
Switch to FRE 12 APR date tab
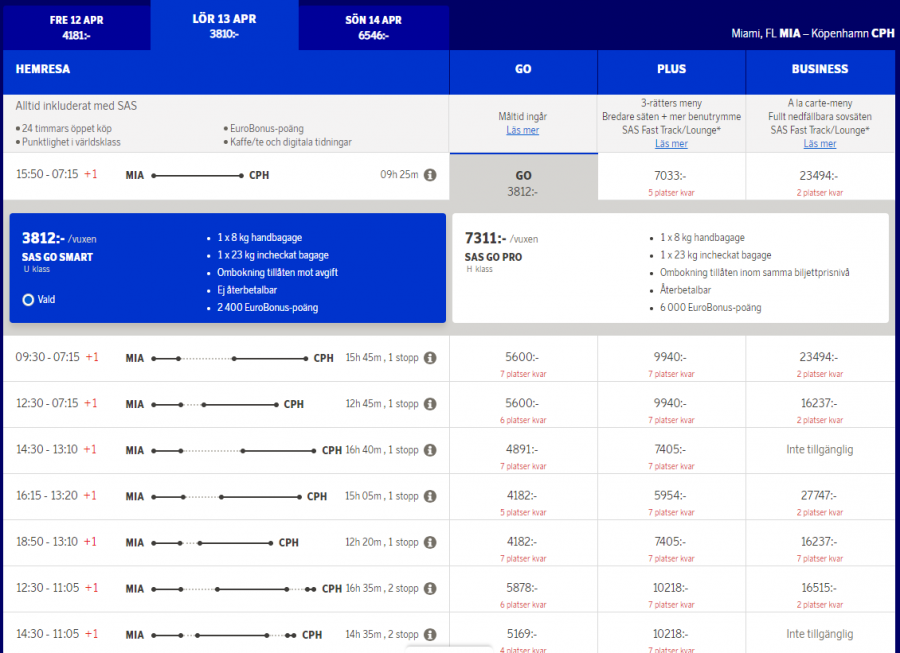pyautogui.click(x=76, y=27)
